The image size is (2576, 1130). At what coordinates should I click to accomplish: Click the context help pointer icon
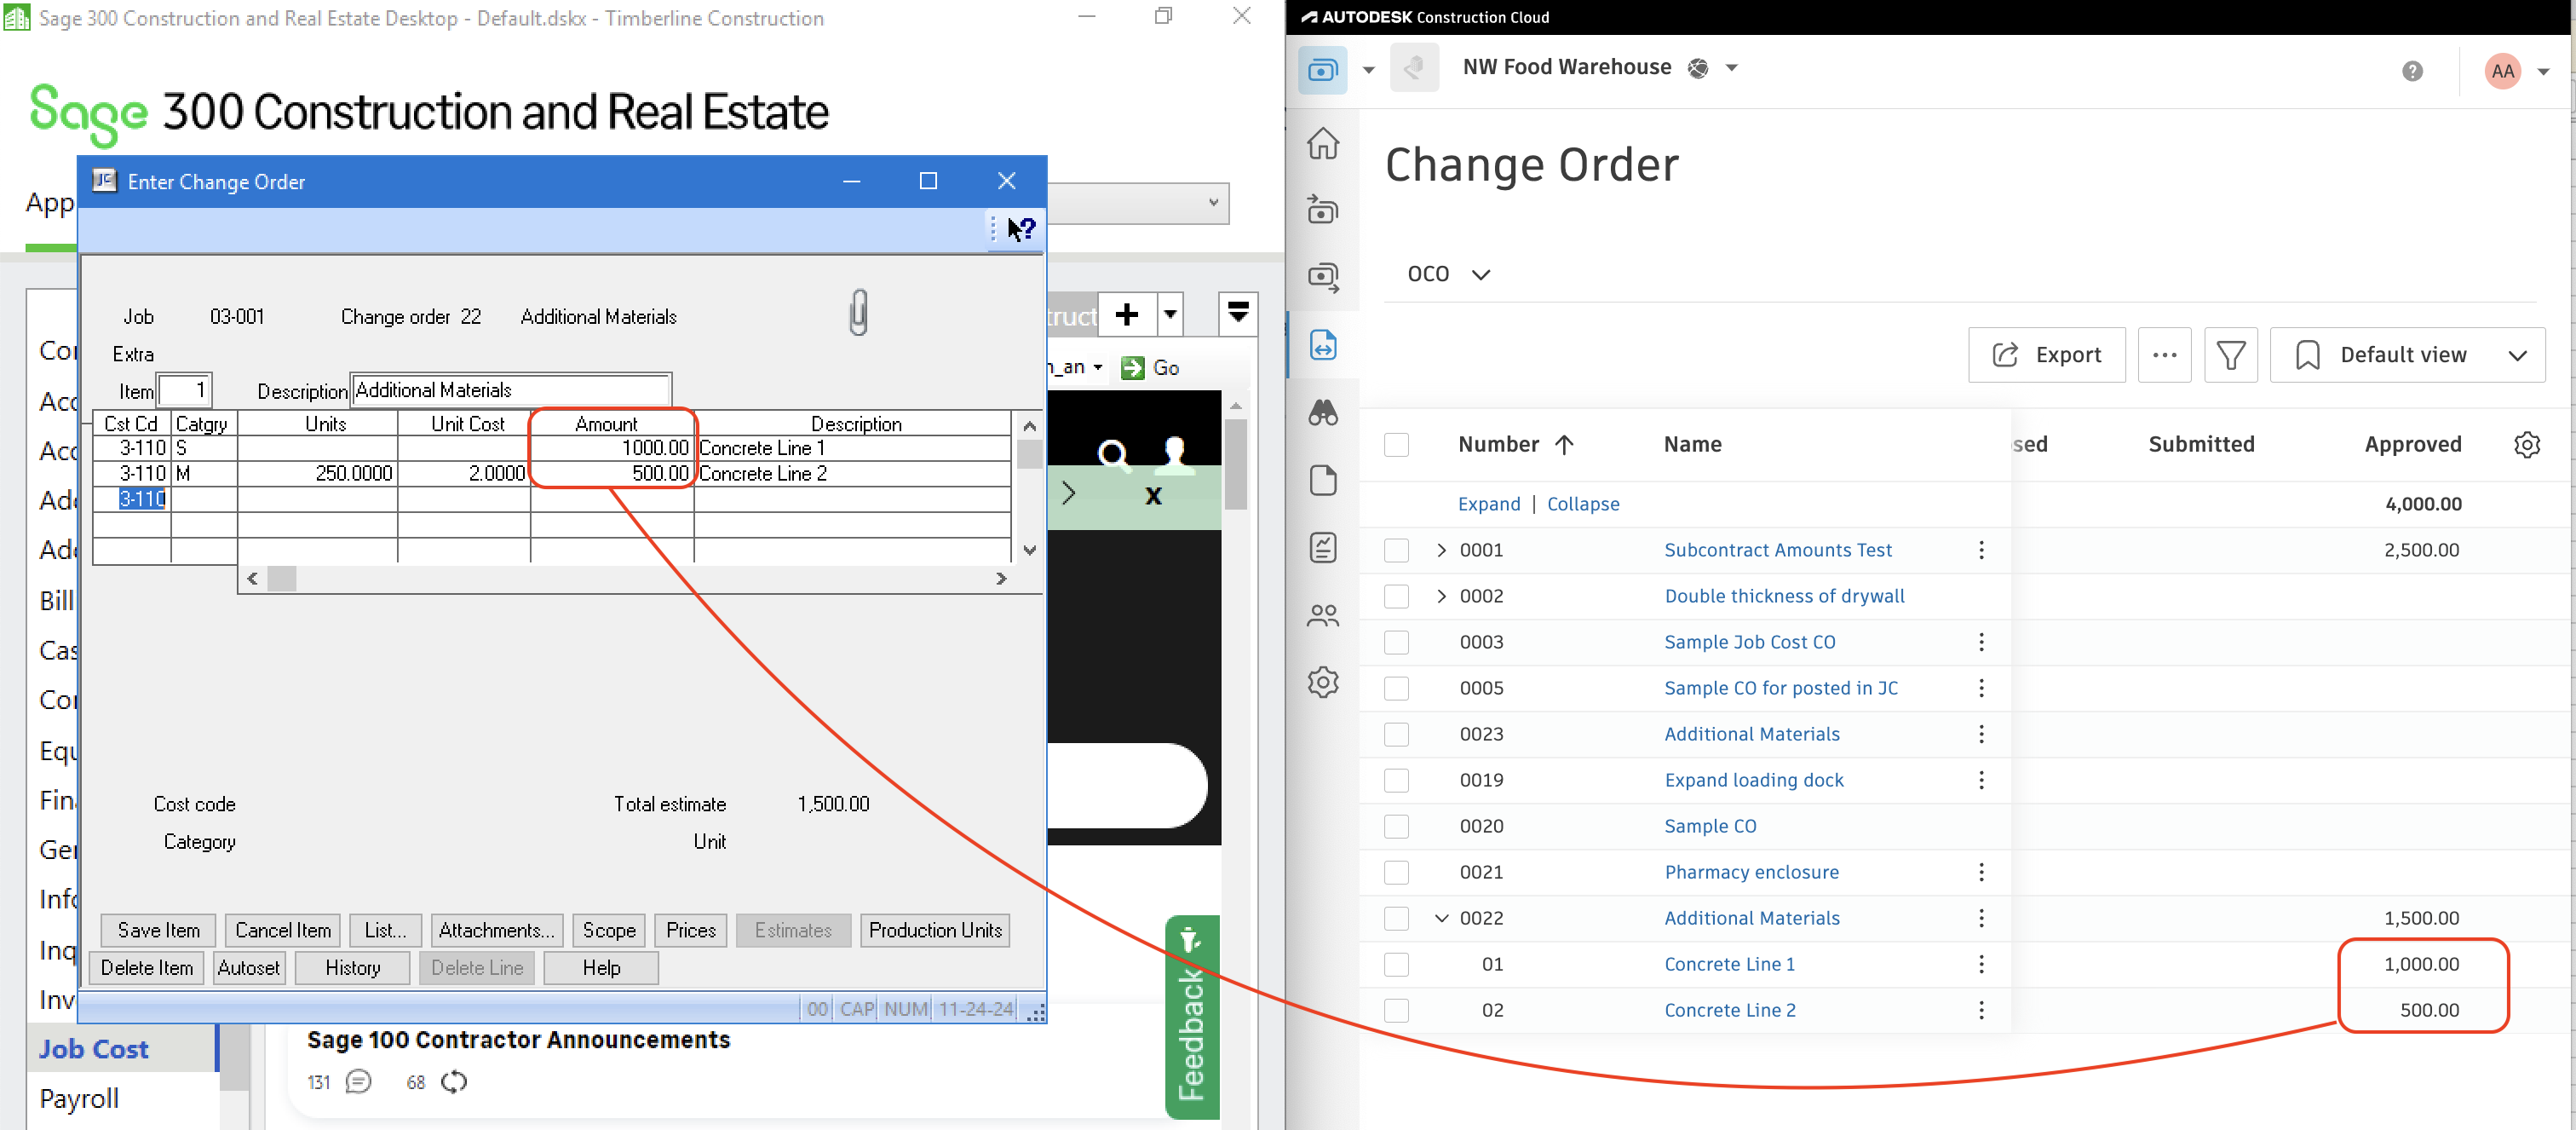point(1021,229)
